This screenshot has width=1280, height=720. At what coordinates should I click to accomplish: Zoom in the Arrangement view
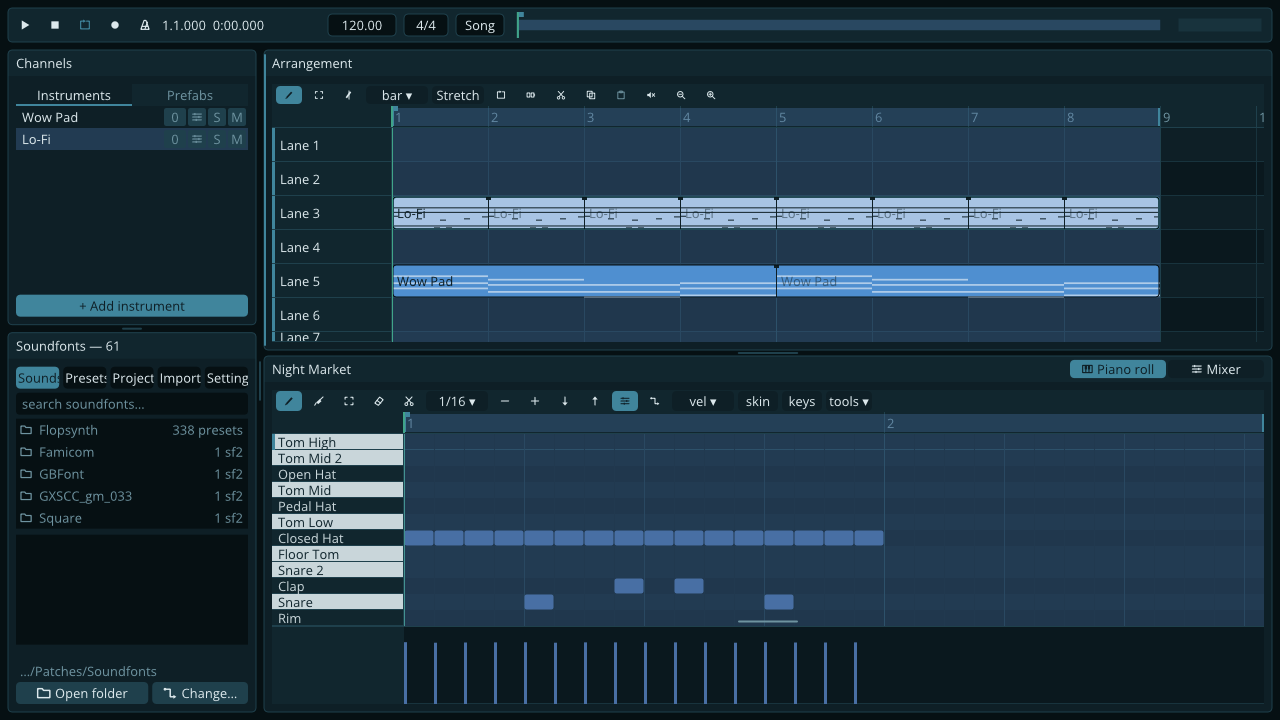[711, 95]
